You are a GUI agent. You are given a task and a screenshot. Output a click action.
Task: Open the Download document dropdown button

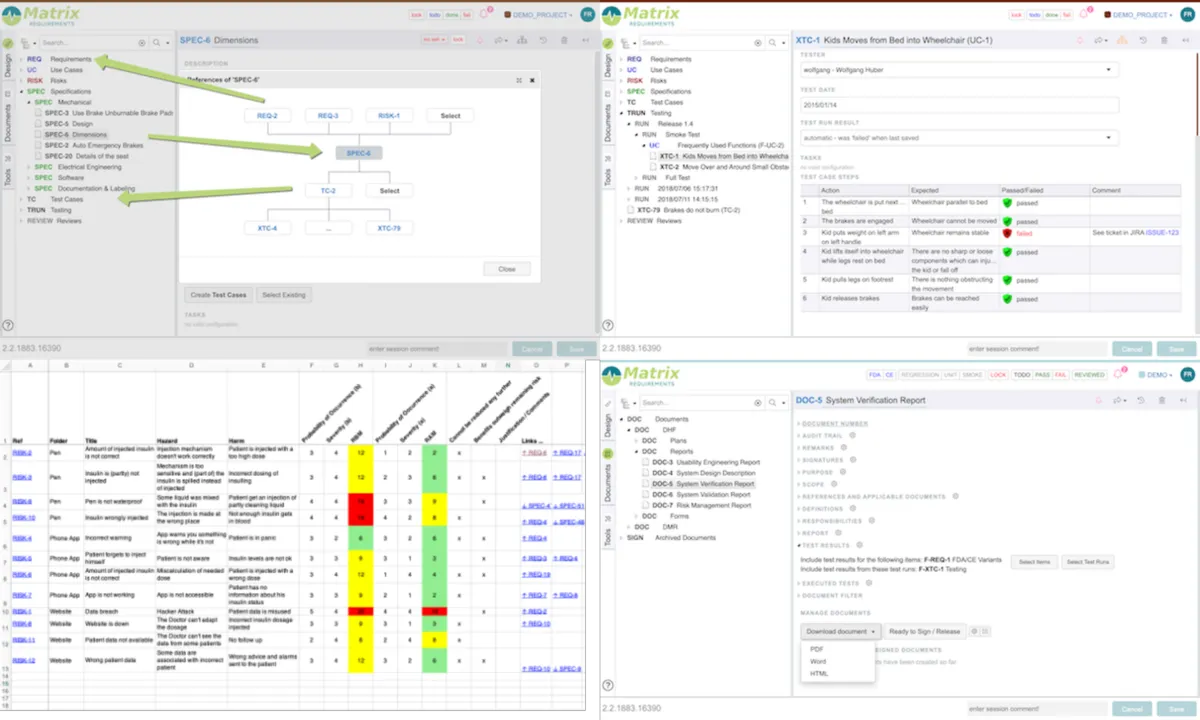(x=840, y=631)
